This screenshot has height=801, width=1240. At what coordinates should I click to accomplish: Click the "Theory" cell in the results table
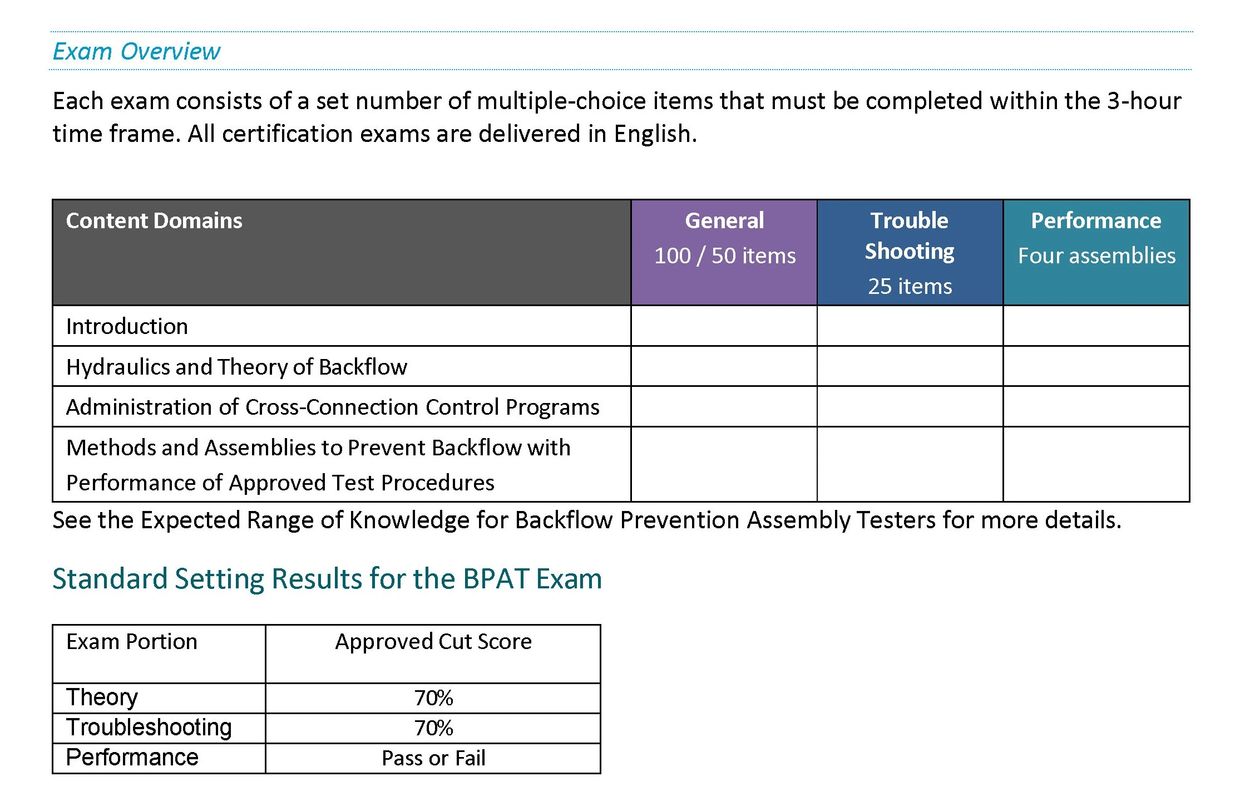(102, 698)
